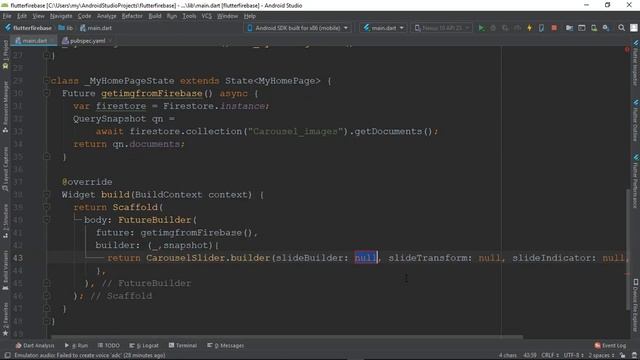Image resolution: width=640 pixels, height=360 pixels.
Task: Toggle read-only lock icon in status bar
Action: tap(622, 356)
